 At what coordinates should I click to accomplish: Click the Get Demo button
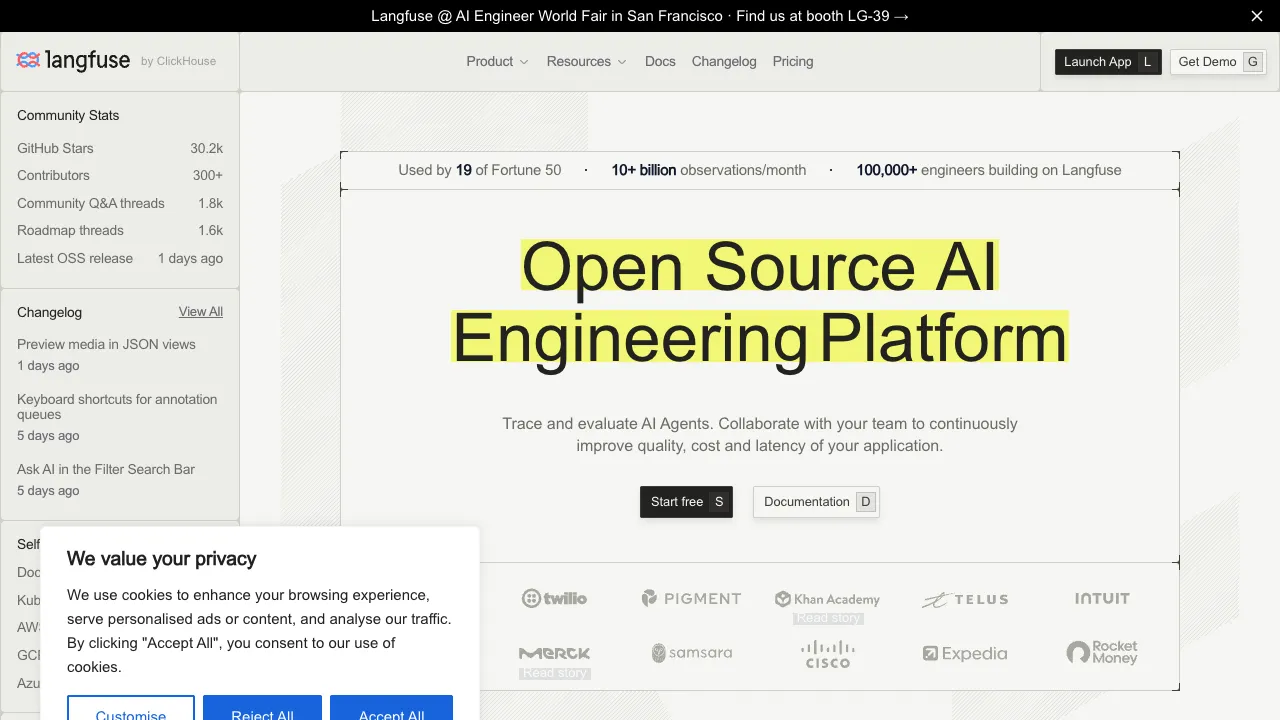pos(1218,62)
